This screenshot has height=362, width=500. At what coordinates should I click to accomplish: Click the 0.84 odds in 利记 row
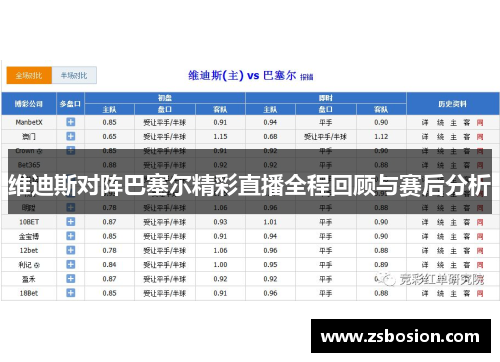[x=109, y=265]
